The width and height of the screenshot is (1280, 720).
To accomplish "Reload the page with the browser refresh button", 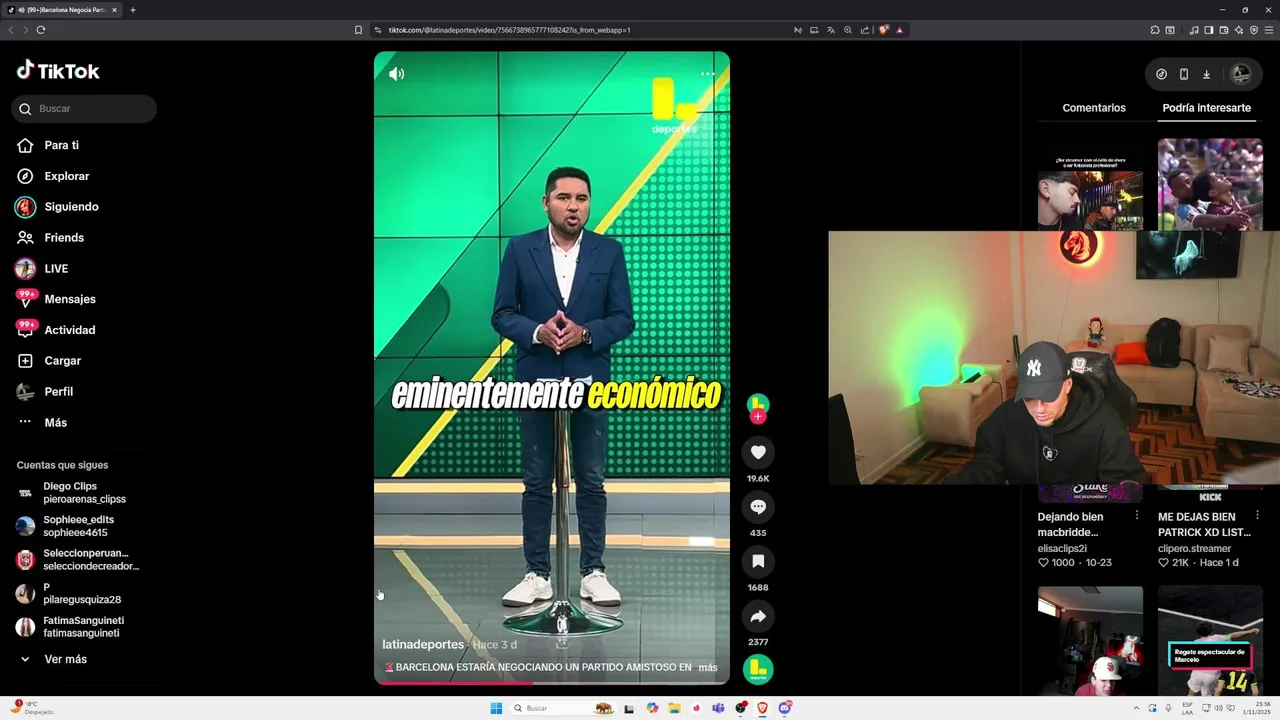I will 41,30.
